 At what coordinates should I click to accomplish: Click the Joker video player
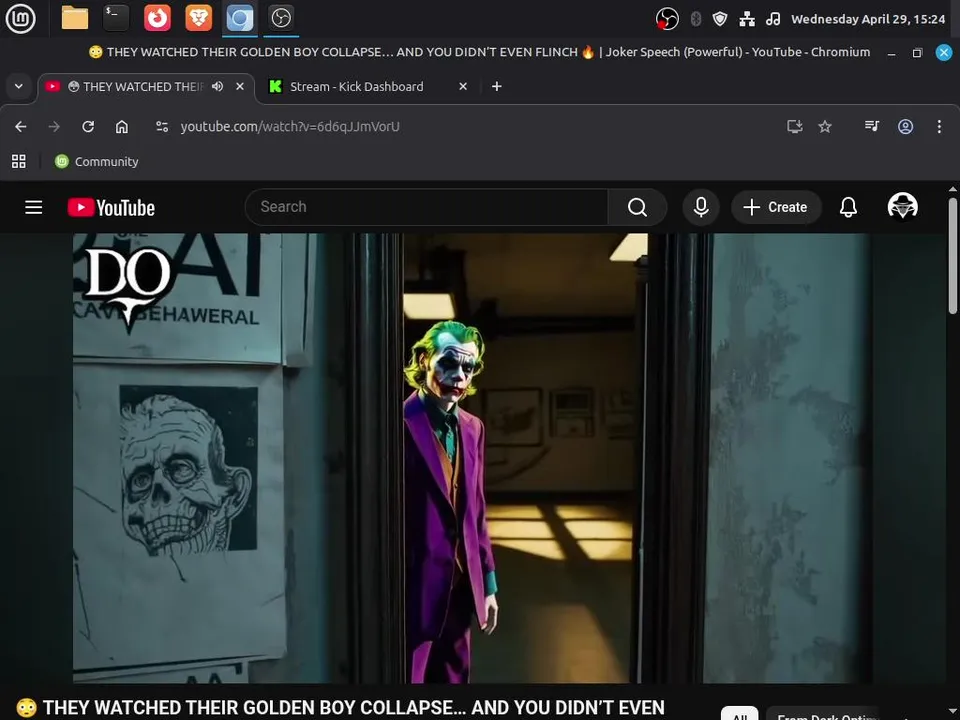tap(473, 458)
